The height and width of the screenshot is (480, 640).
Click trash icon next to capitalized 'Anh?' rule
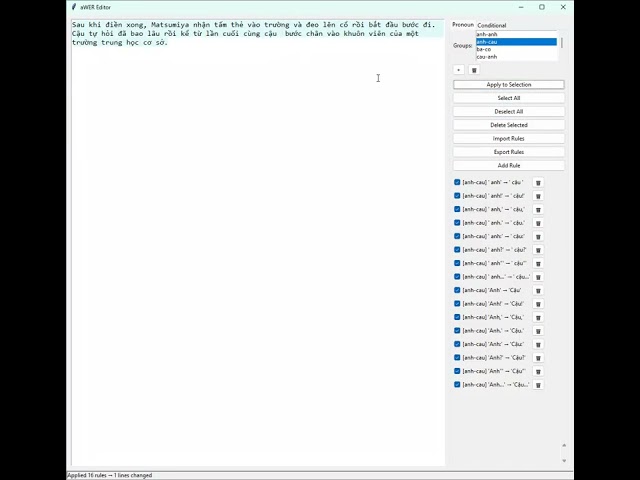click(x=538, y=358)
